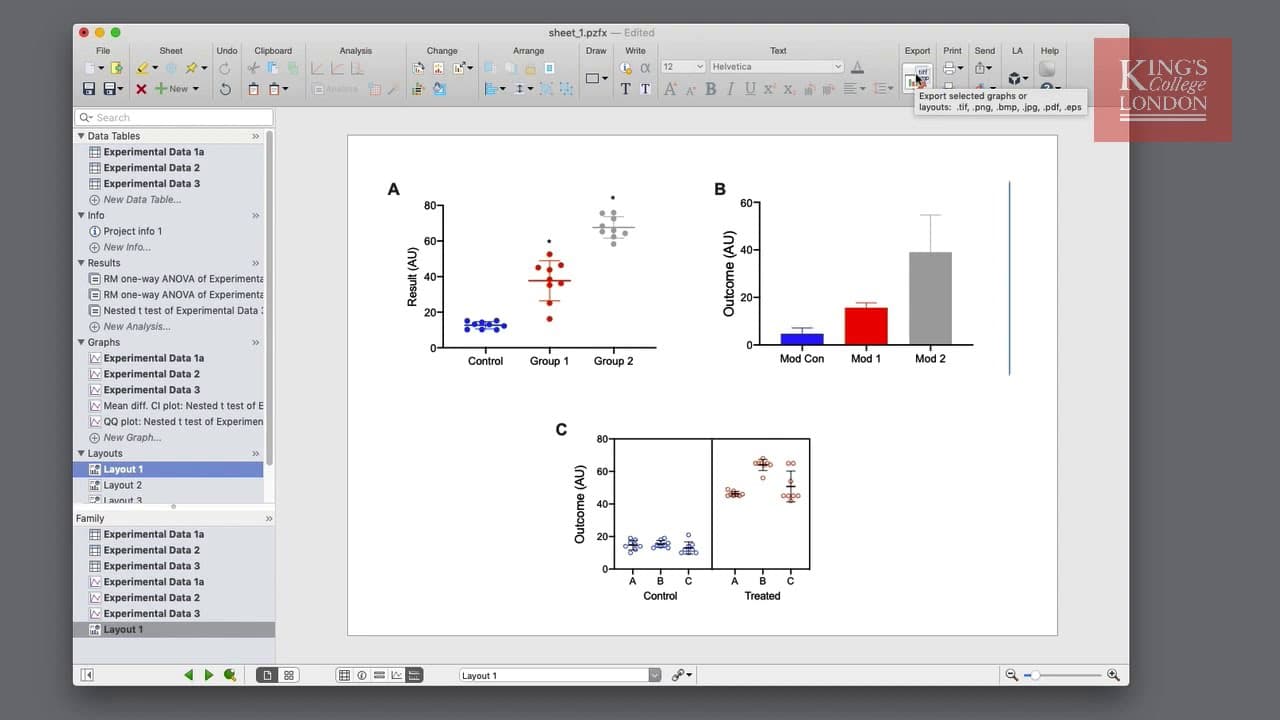The height and width of the screenshot is (720, 1280).
Task: Open the font size 12 dropdown
Action: click(684, 67)
